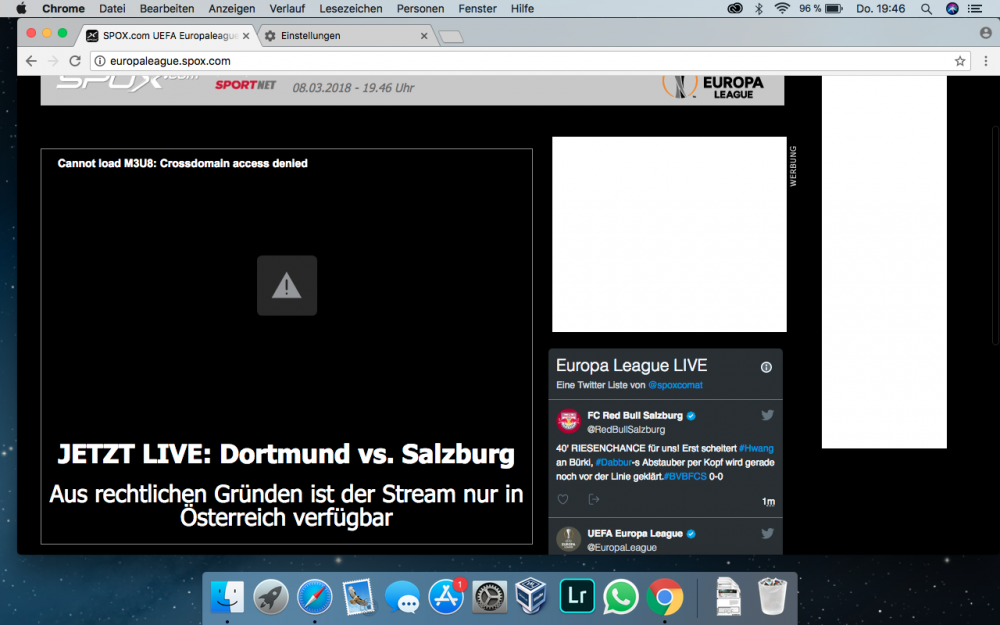Like the FC Red Bull Salzburg tweet
The width and height of the screenshot is (1000, 625).
click(x=563, y=499)
